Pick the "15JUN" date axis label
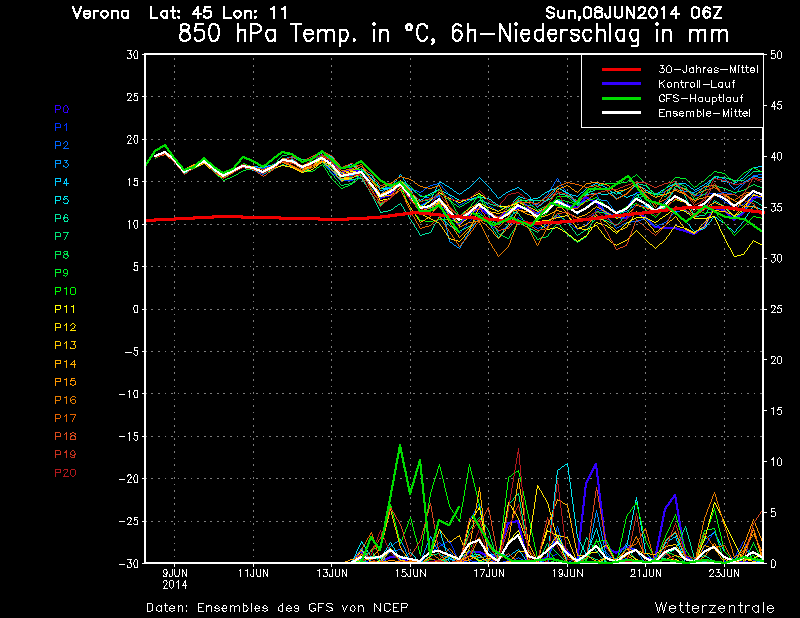Viewport: 800px width, 618px height. pos(410,573)
